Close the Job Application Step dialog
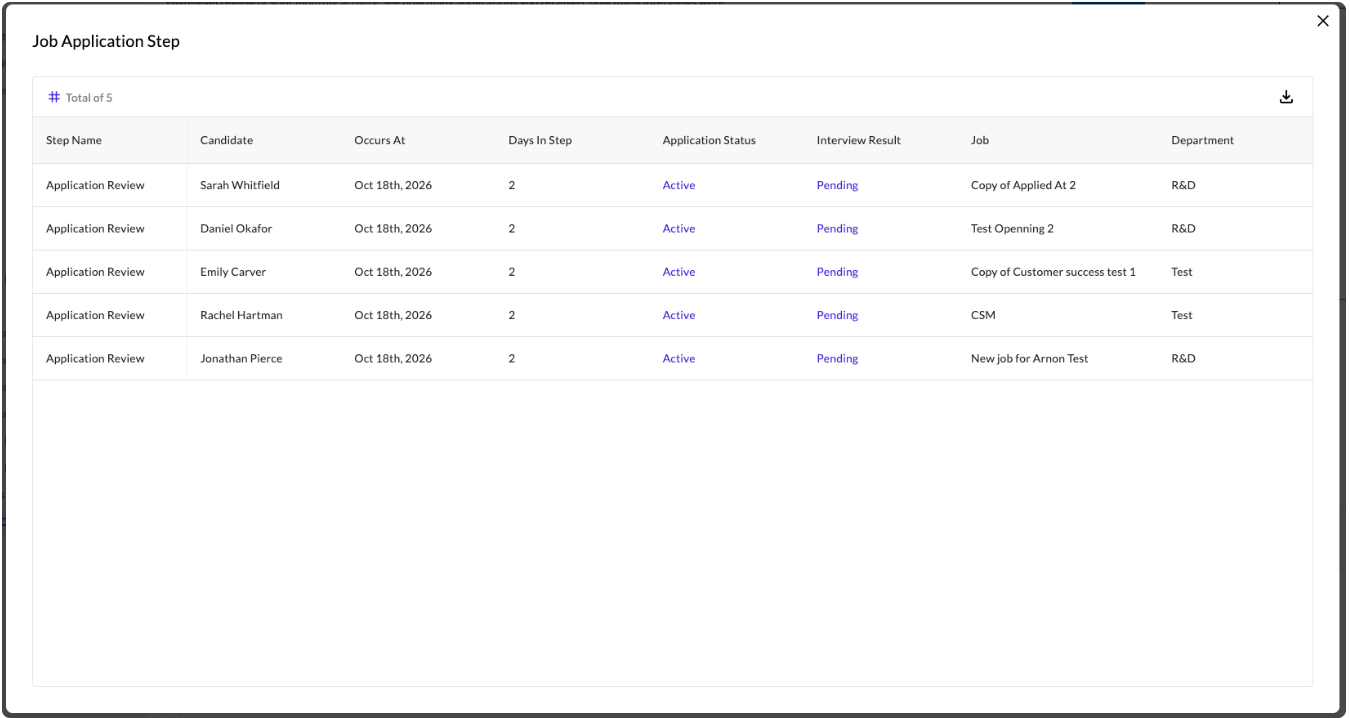This screenshot has width=1350, height=718. point(1323,21)
